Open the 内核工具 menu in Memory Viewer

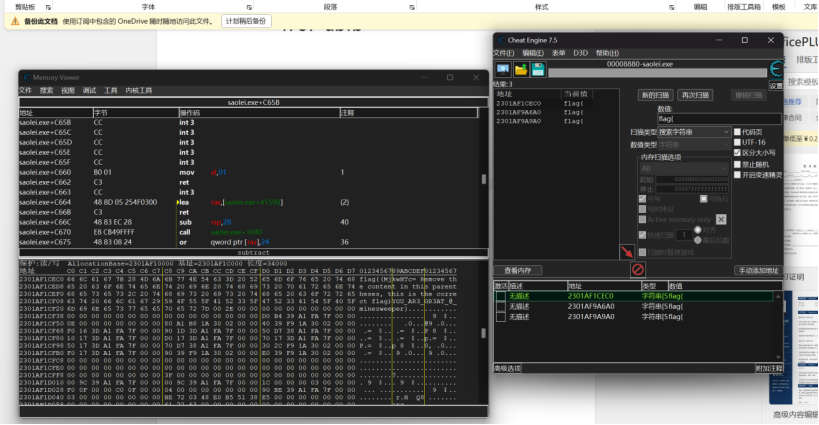pyautogui.click(x=138, y=91)
